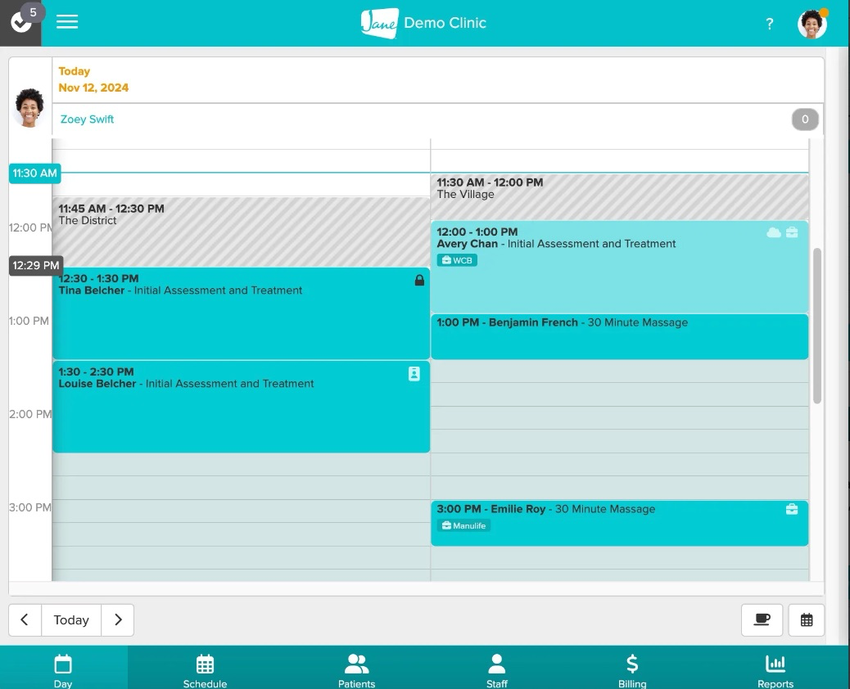Go to the next day arrow
This screenshot has height=689, width=850.
[118, 620]
